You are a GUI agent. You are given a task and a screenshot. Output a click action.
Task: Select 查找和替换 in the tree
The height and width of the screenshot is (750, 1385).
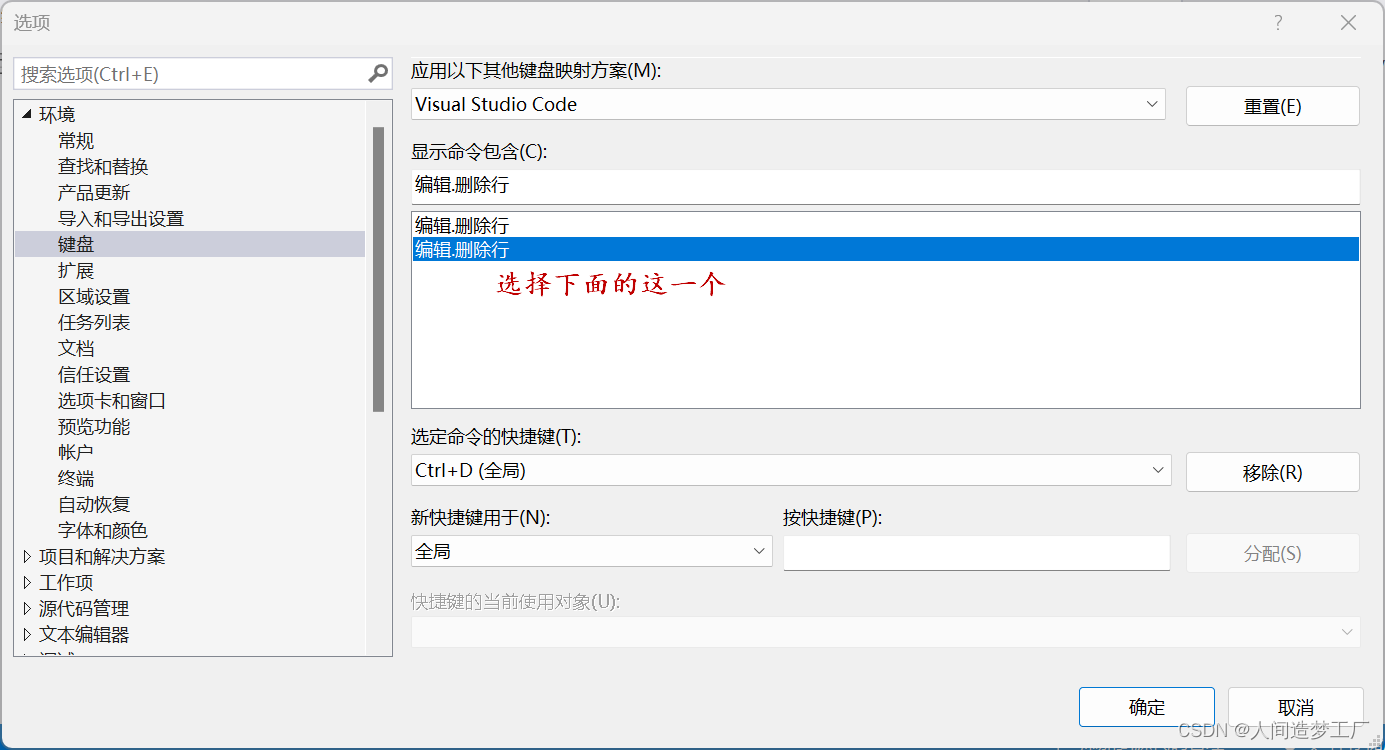coord(103,166)
